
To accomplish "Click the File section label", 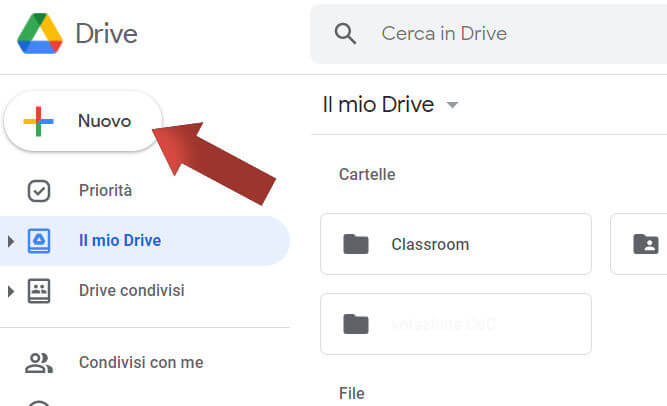I will click(351, 393).
